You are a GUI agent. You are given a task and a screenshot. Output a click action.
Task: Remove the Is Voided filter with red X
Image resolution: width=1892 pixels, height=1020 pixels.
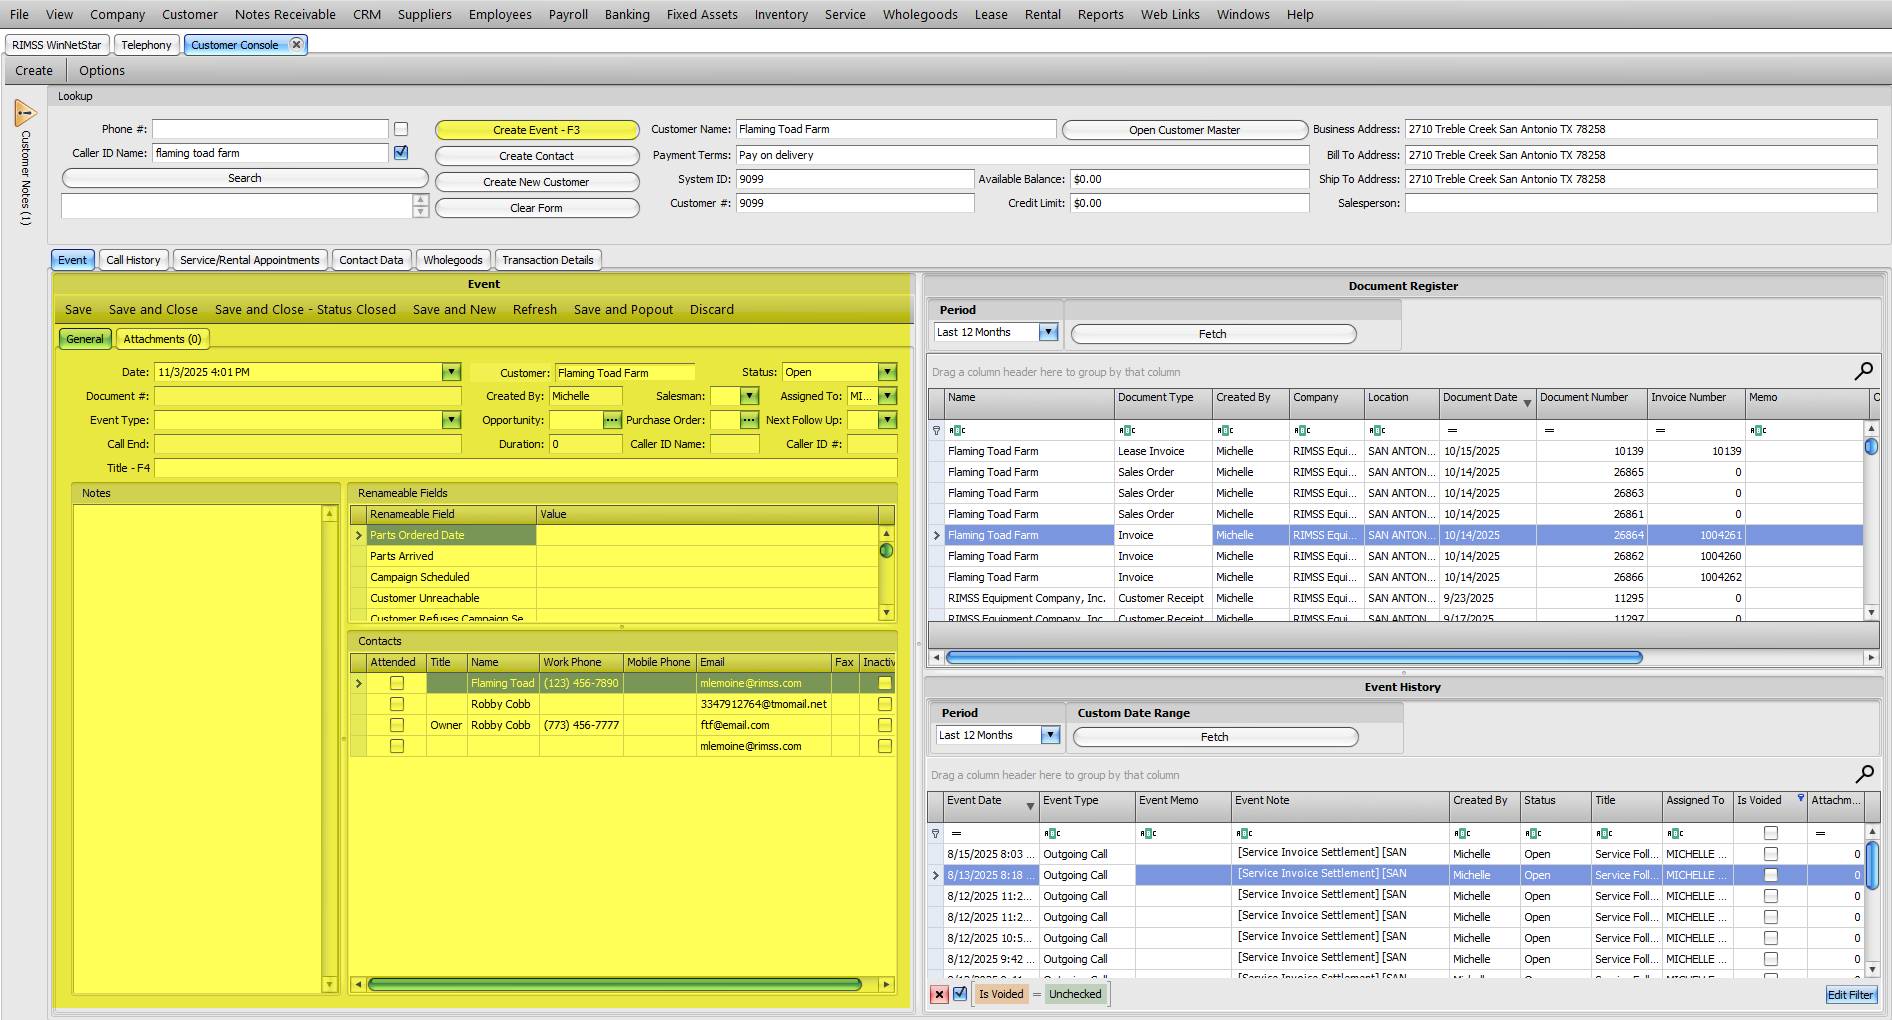click(939, 994)
